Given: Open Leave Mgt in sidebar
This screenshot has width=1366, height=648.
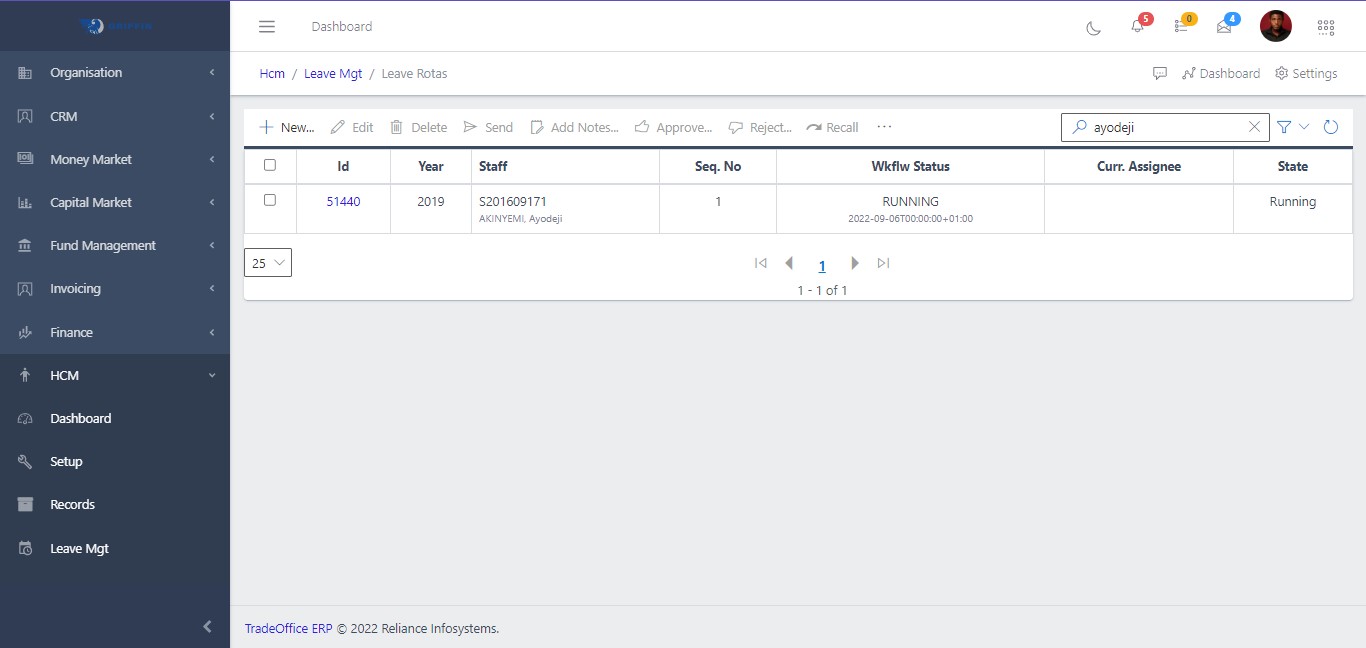Looking at the screenshot, I should tap(79, 548).
